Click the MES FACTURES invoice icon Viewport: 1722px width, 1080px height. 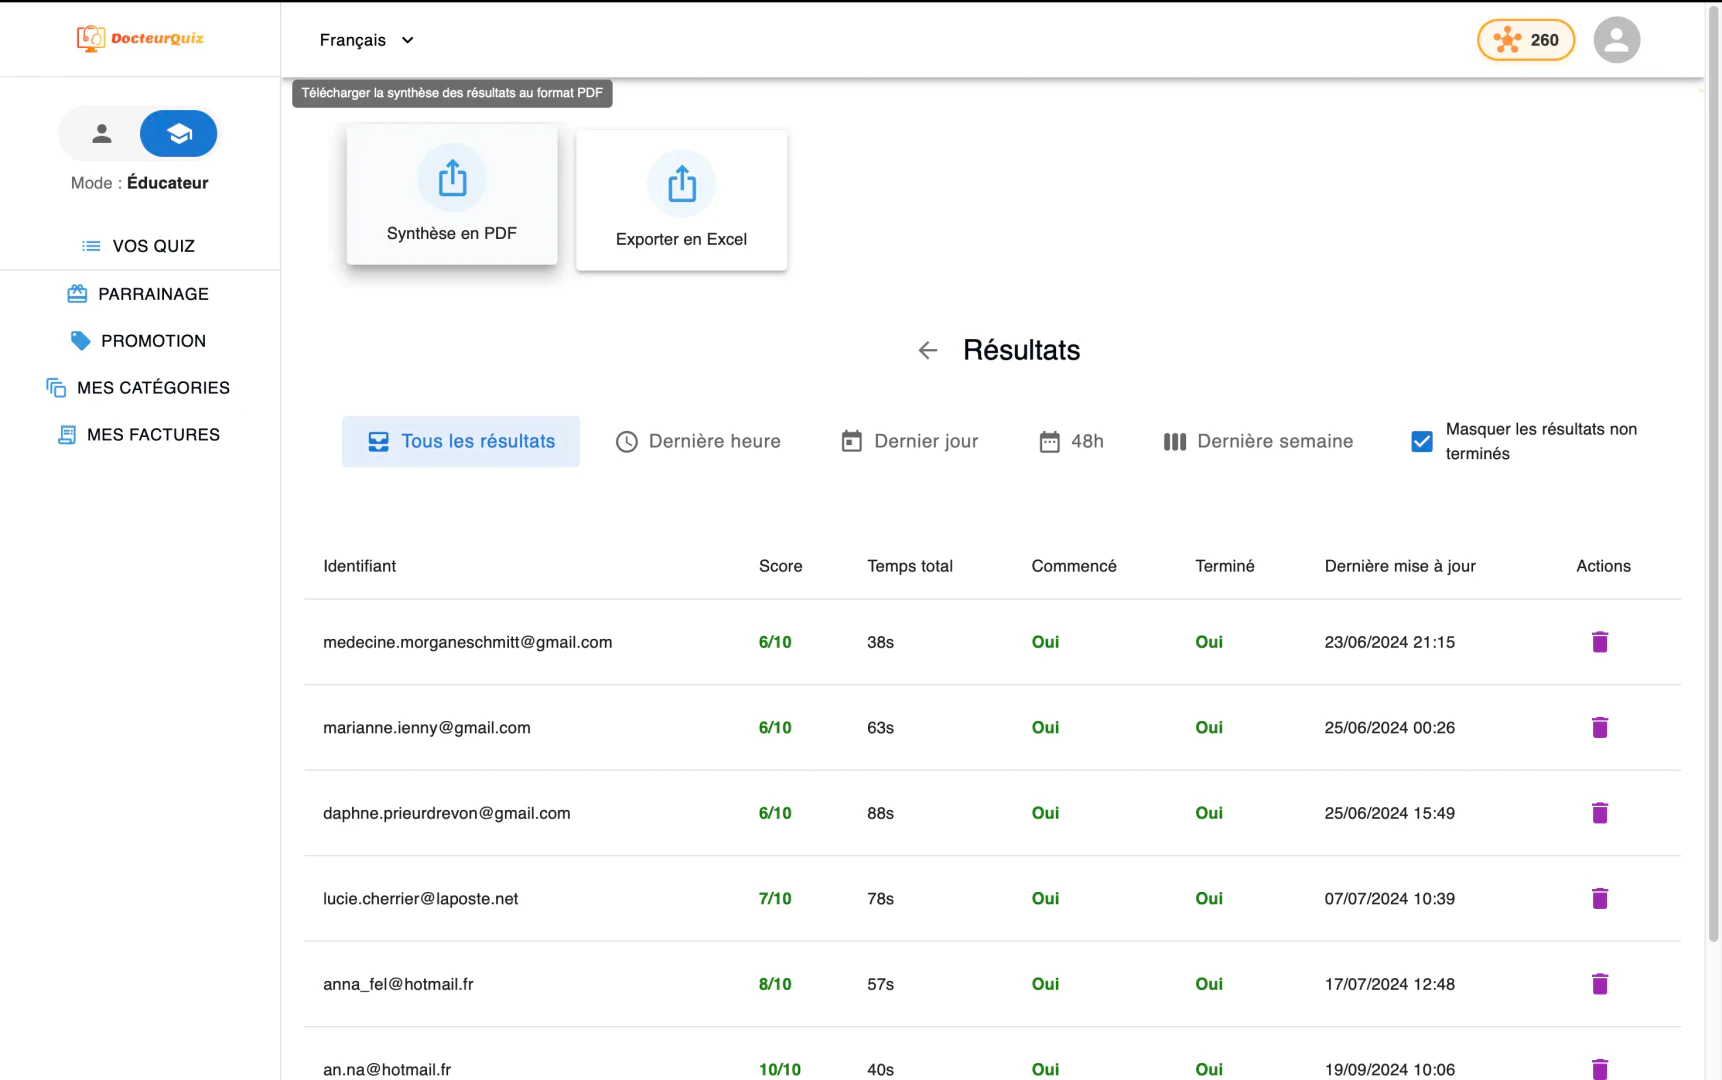(66, 434)
